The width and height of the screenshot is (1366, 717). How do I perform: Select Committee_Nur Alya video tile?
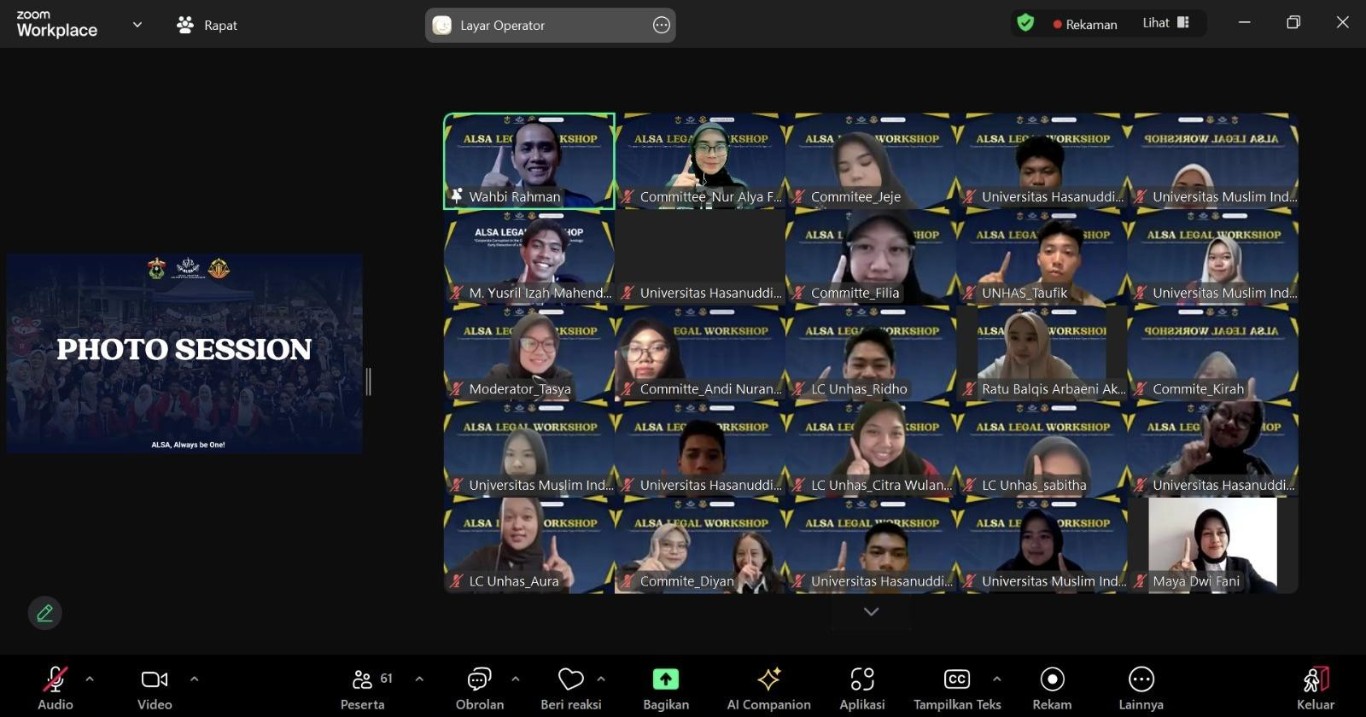pyautogui.click(x=700, y=161)
